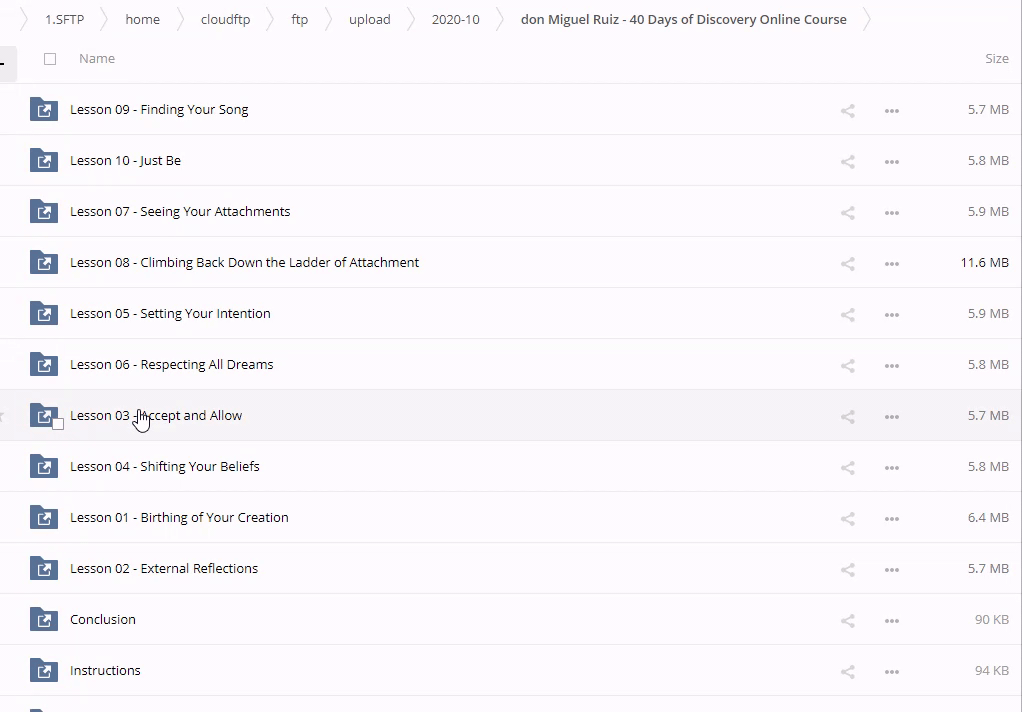Click folder icon of Lesson 05 - Setting Your Intention

pyautogui.click(x=44, y=314)
